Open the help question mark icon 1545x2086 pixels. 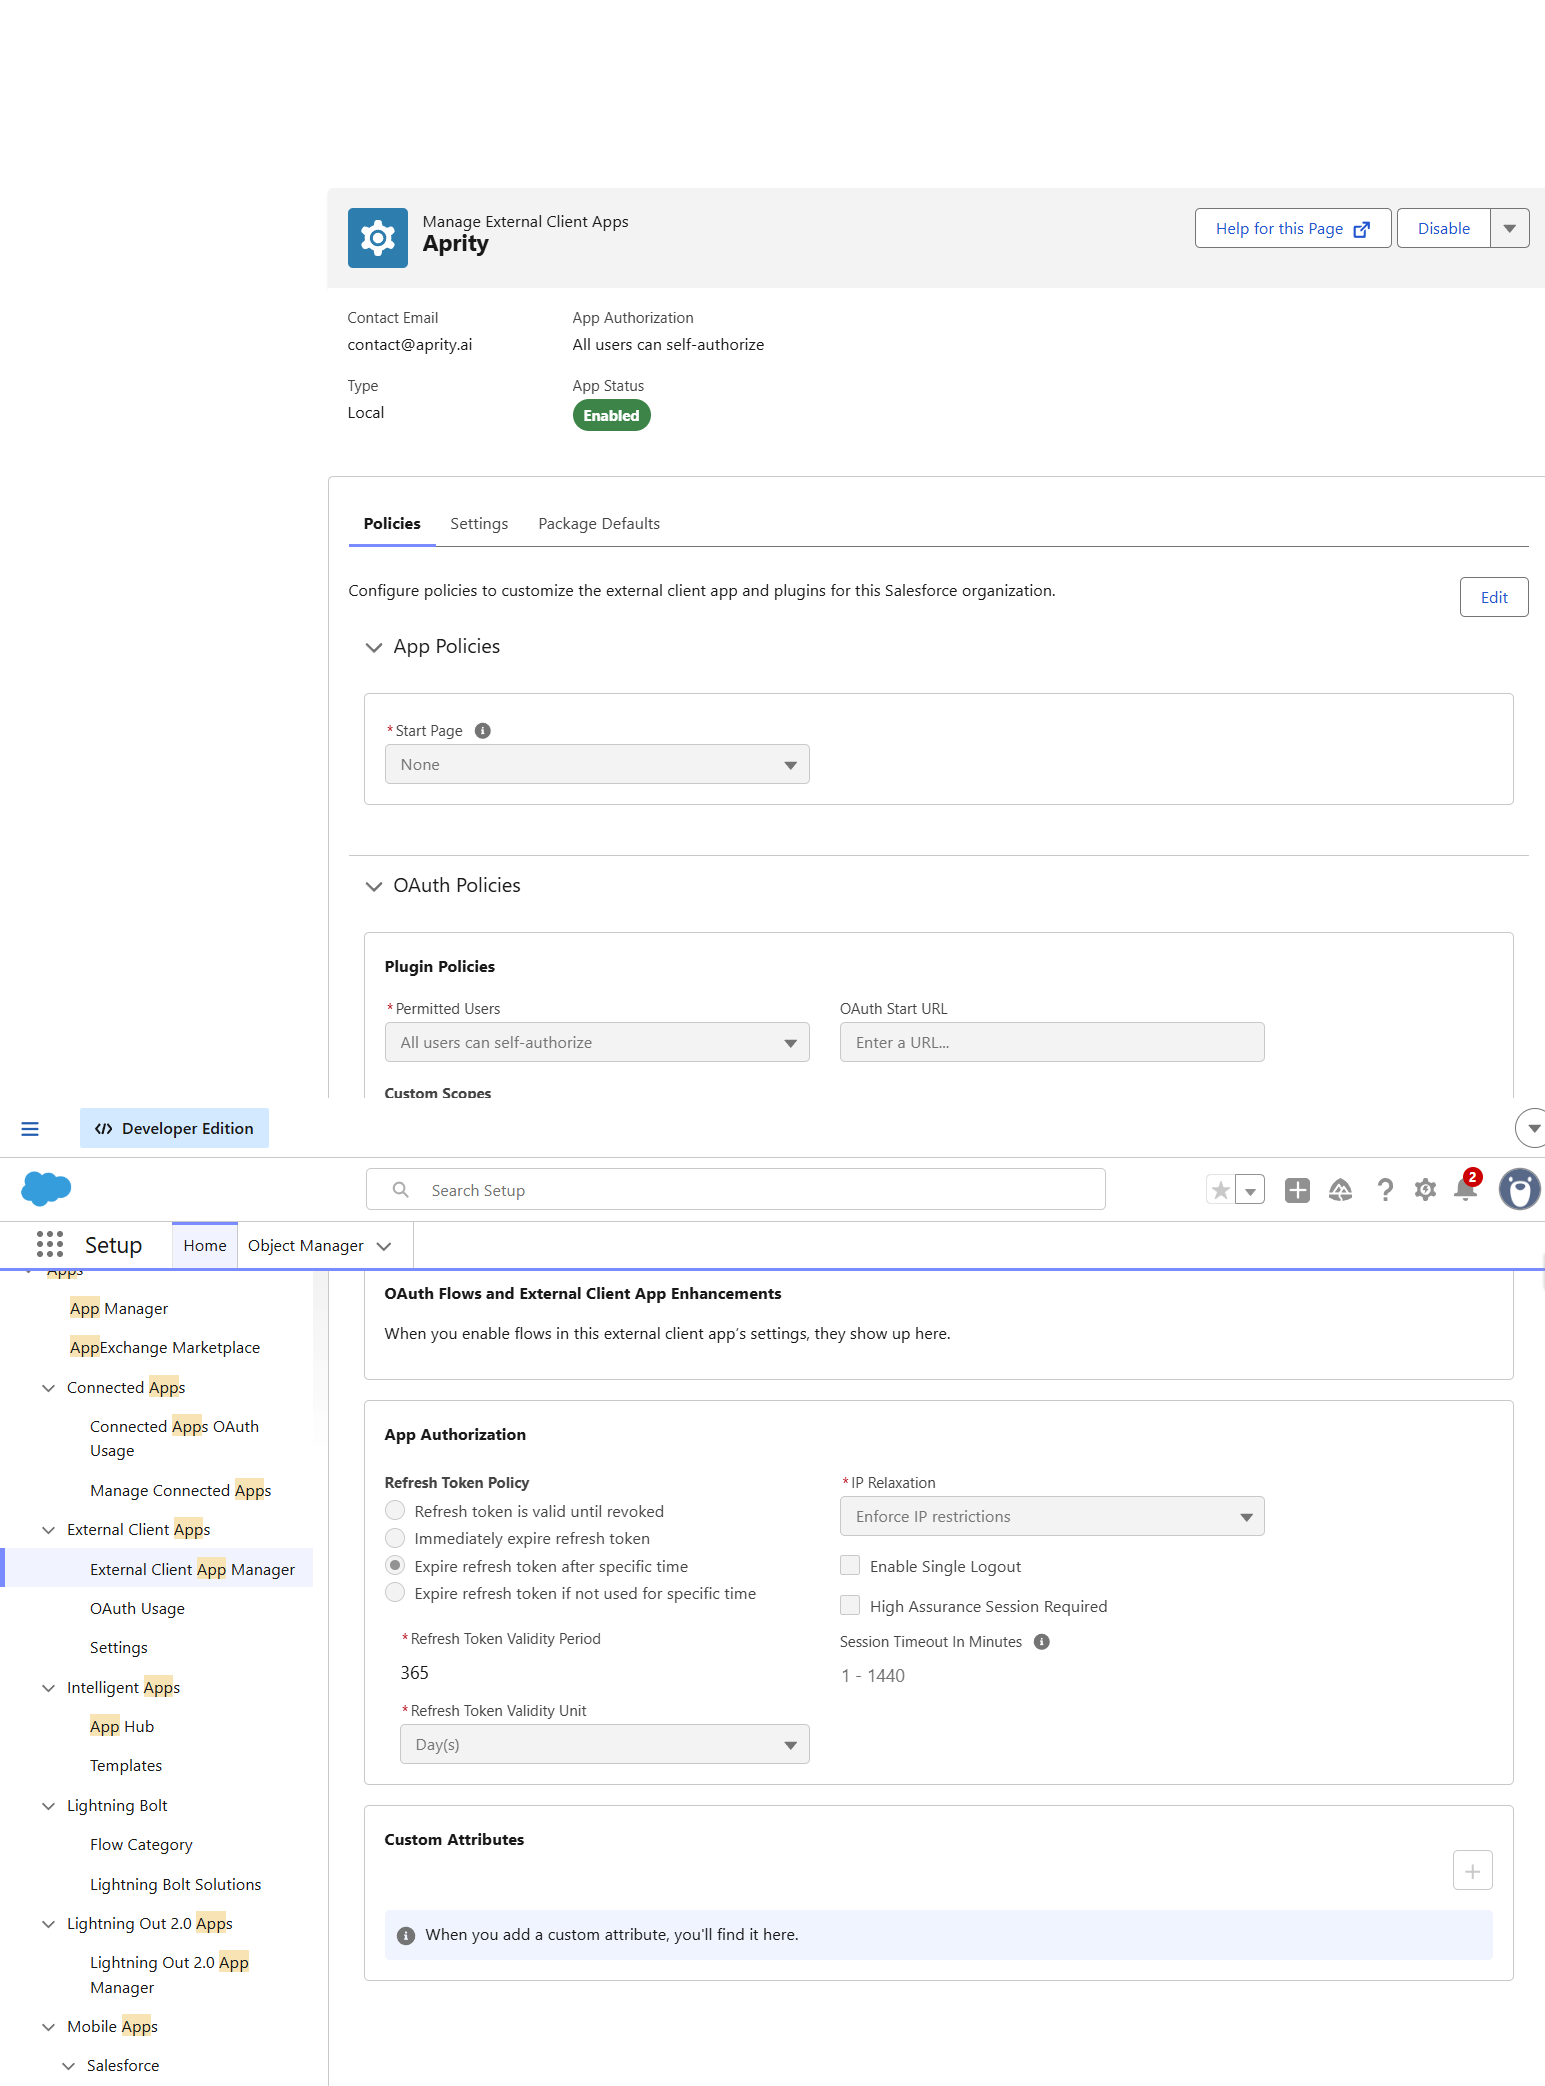point(1385,1190)
